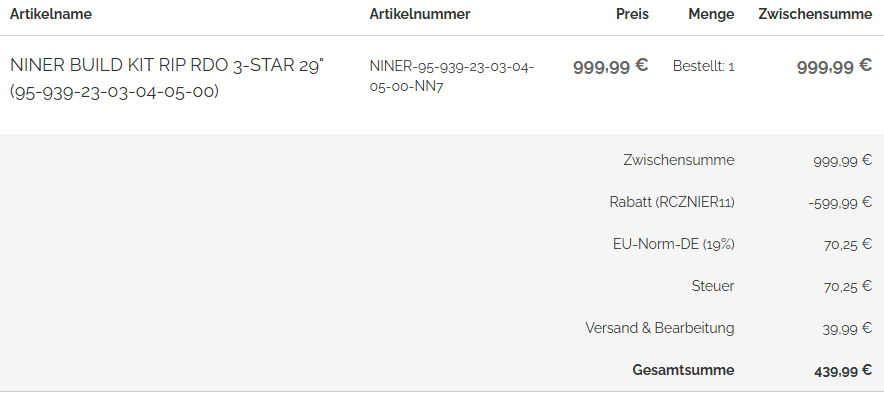Screen dimensions: 884x415
Task: Click the Menge column header
Action: click(x=711, y=14)
